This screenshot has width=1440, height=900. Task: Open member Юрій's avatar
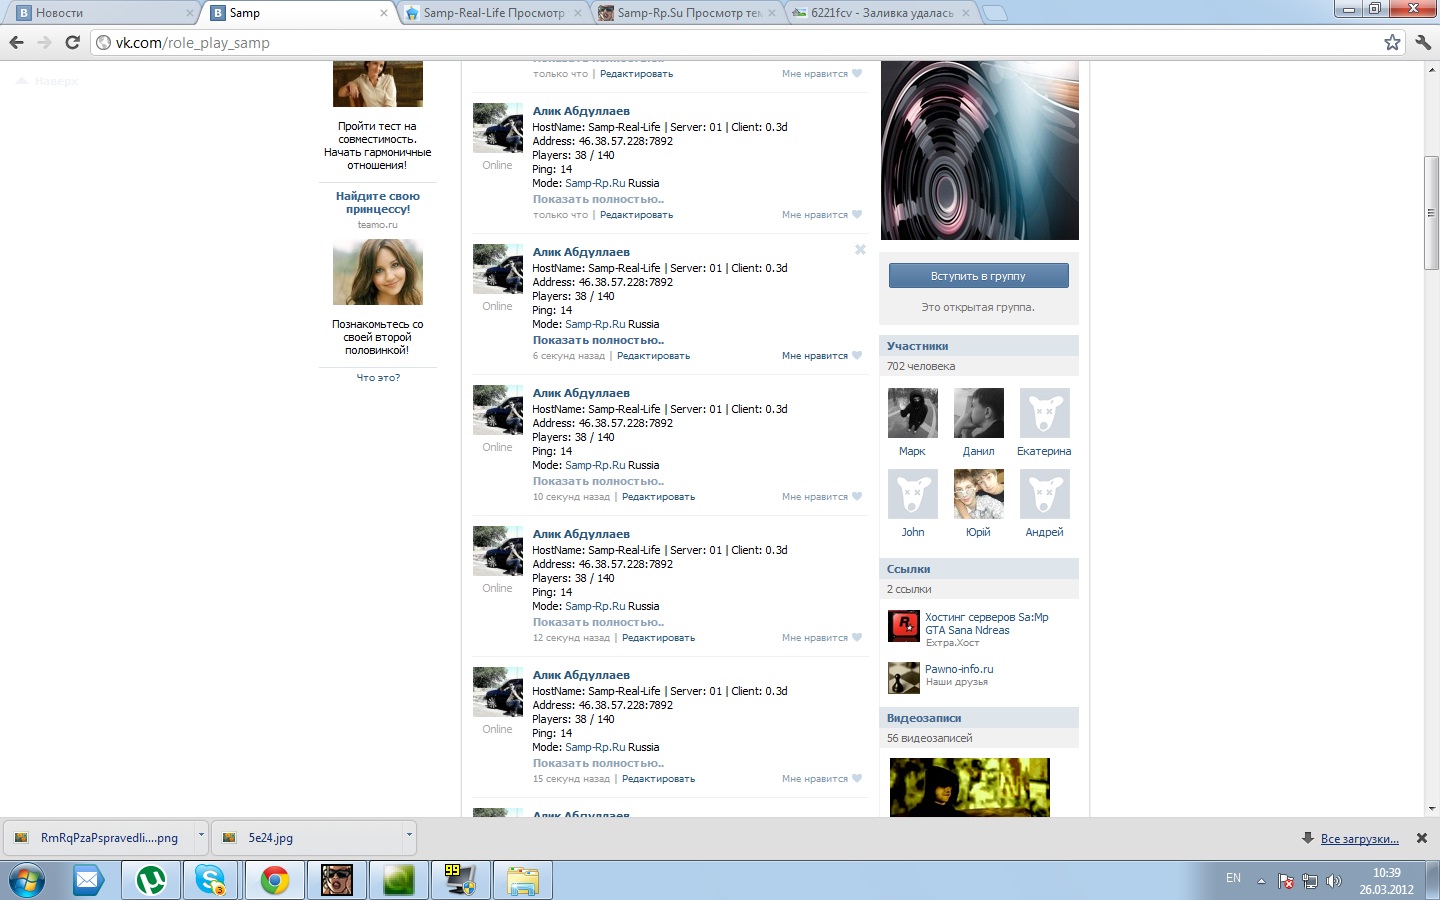click(x=979, y=494)
